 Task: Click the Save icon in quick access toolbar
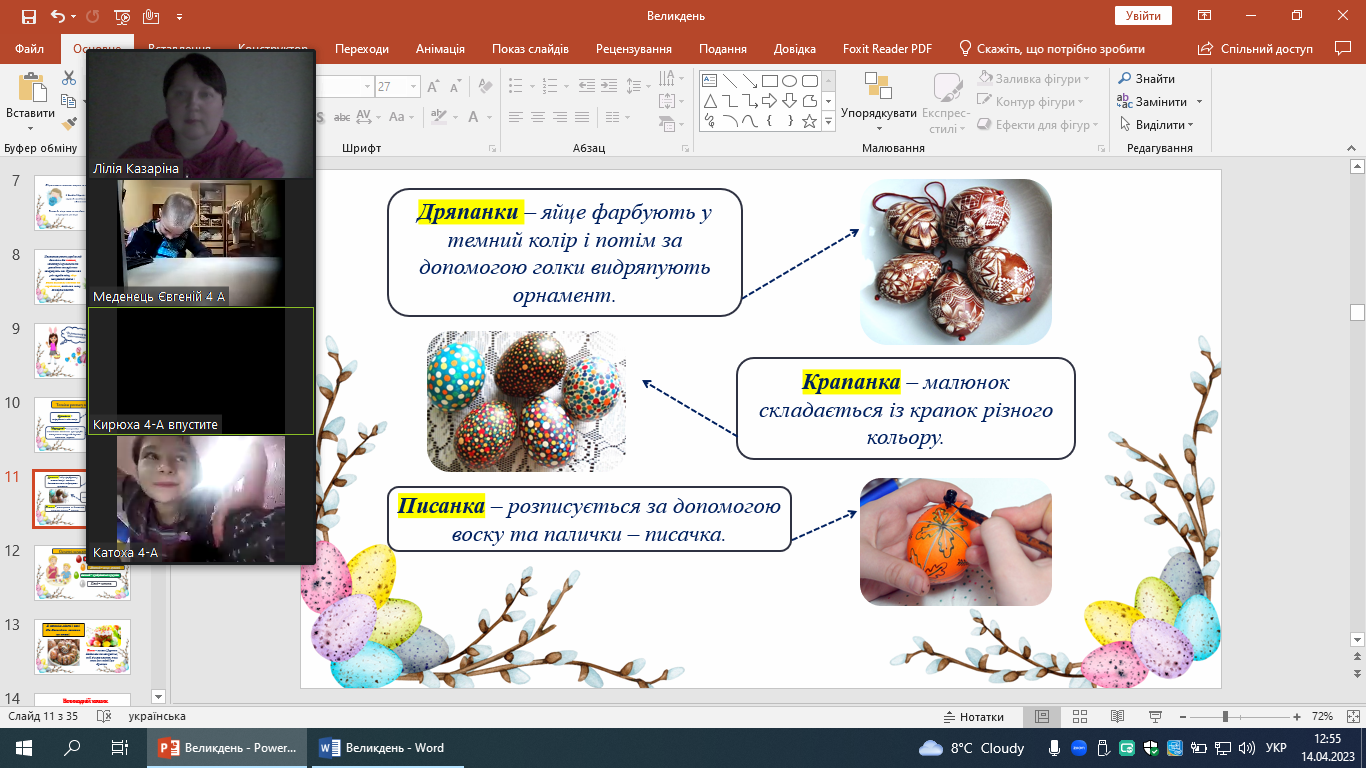point(28,16)
